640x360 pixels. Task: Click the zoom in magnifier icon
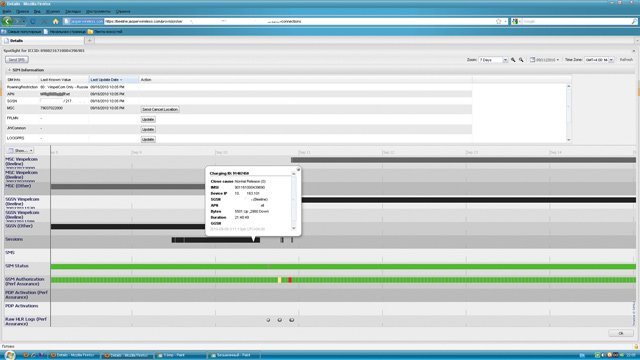point(513,60)
